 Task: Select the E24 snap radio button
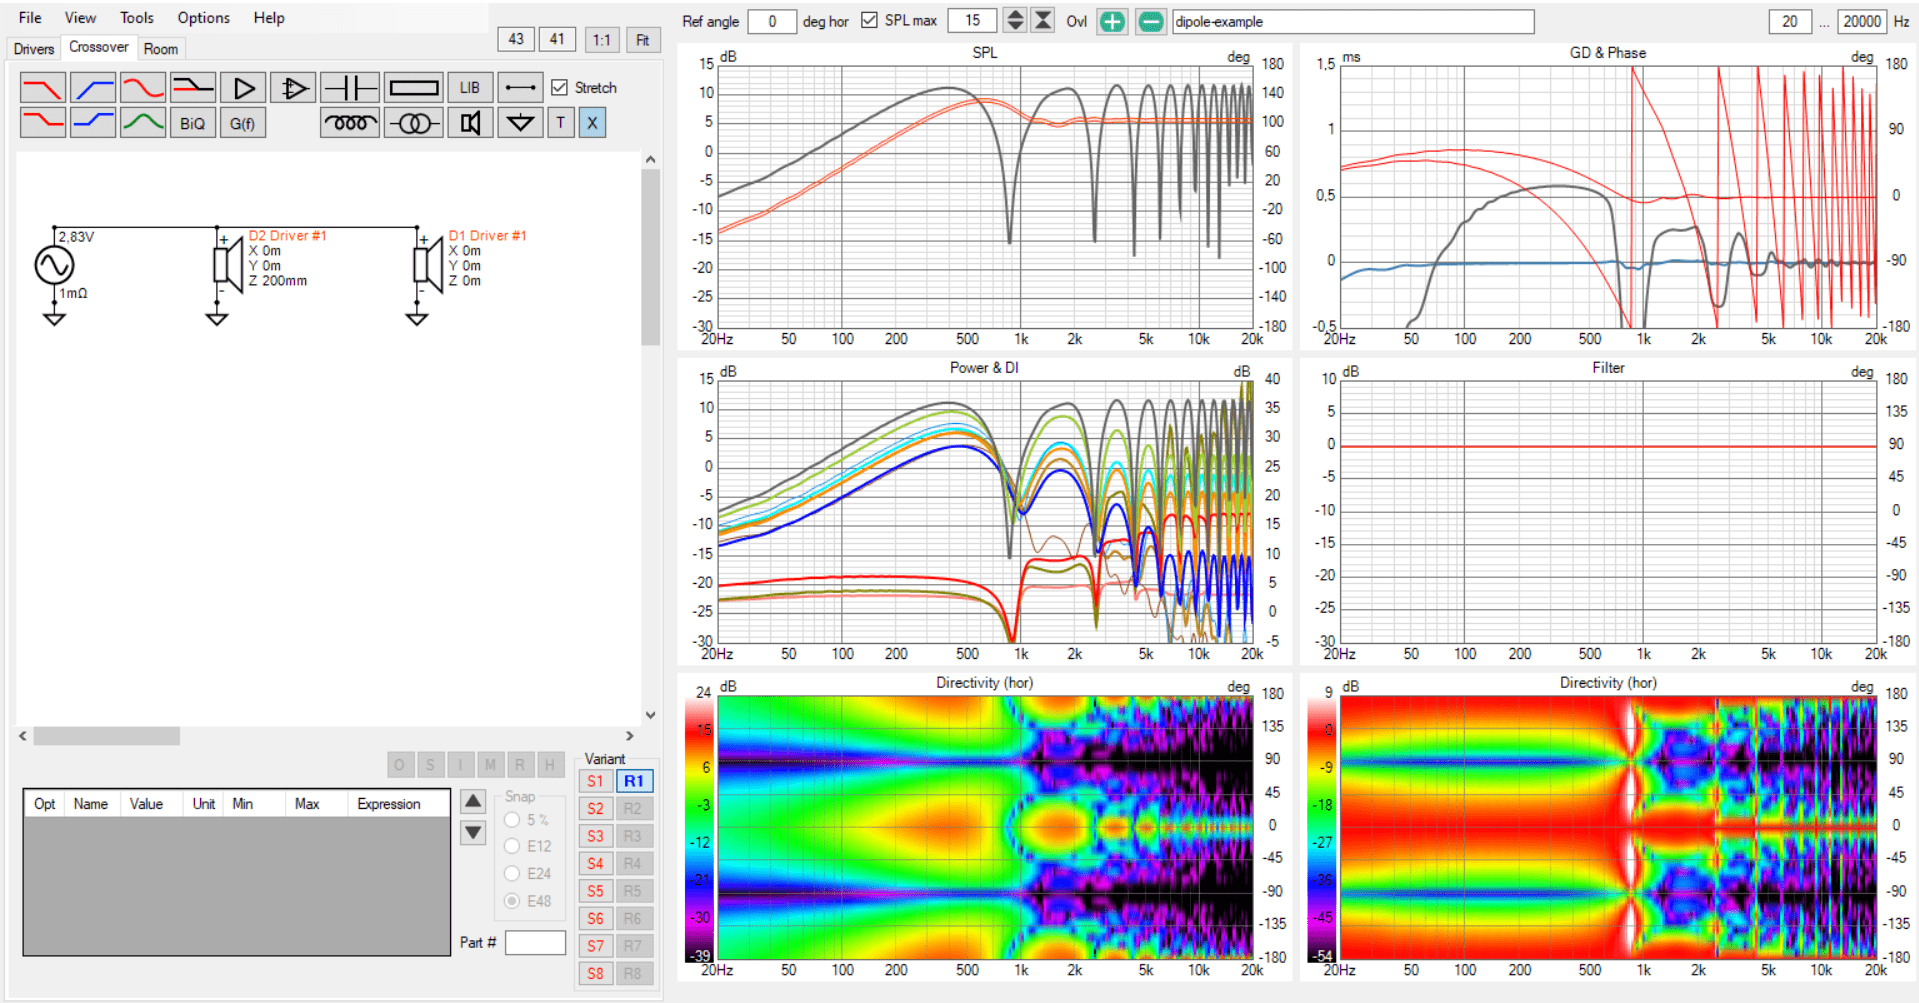pyautogui.click(x=512, y=873)
